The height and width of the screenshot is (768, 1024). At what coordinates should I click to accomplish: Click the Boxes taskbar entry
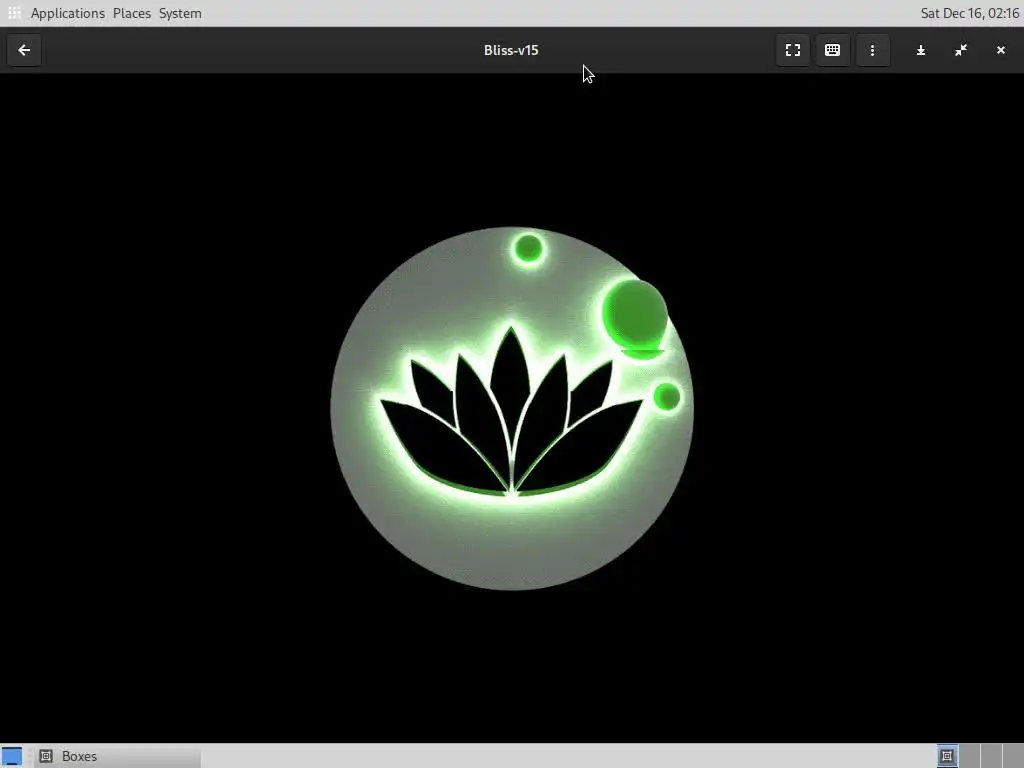[x=118, y=756]
